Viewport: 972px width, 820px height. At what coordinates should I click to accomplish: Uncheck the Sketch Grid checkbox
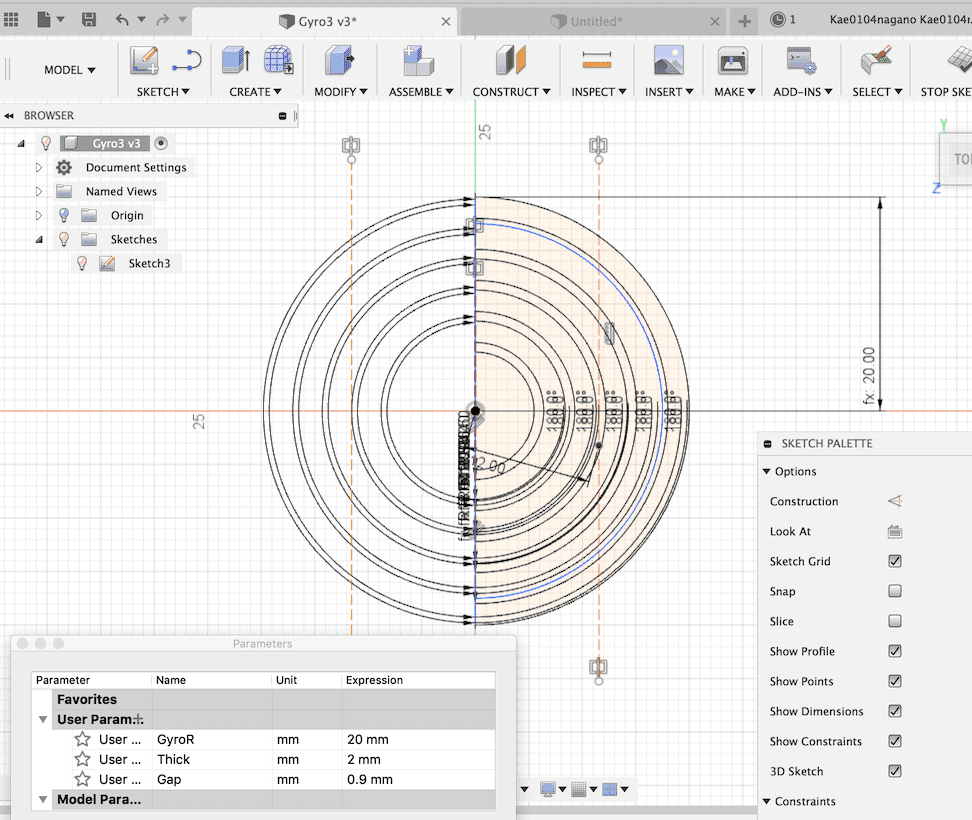[x=895, y=561]
